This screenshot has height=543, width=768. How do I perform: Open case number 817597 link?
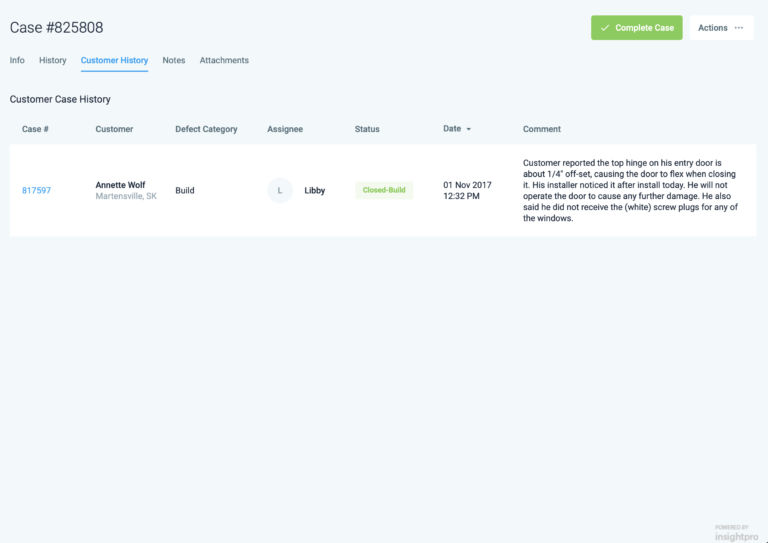(36, 190)
